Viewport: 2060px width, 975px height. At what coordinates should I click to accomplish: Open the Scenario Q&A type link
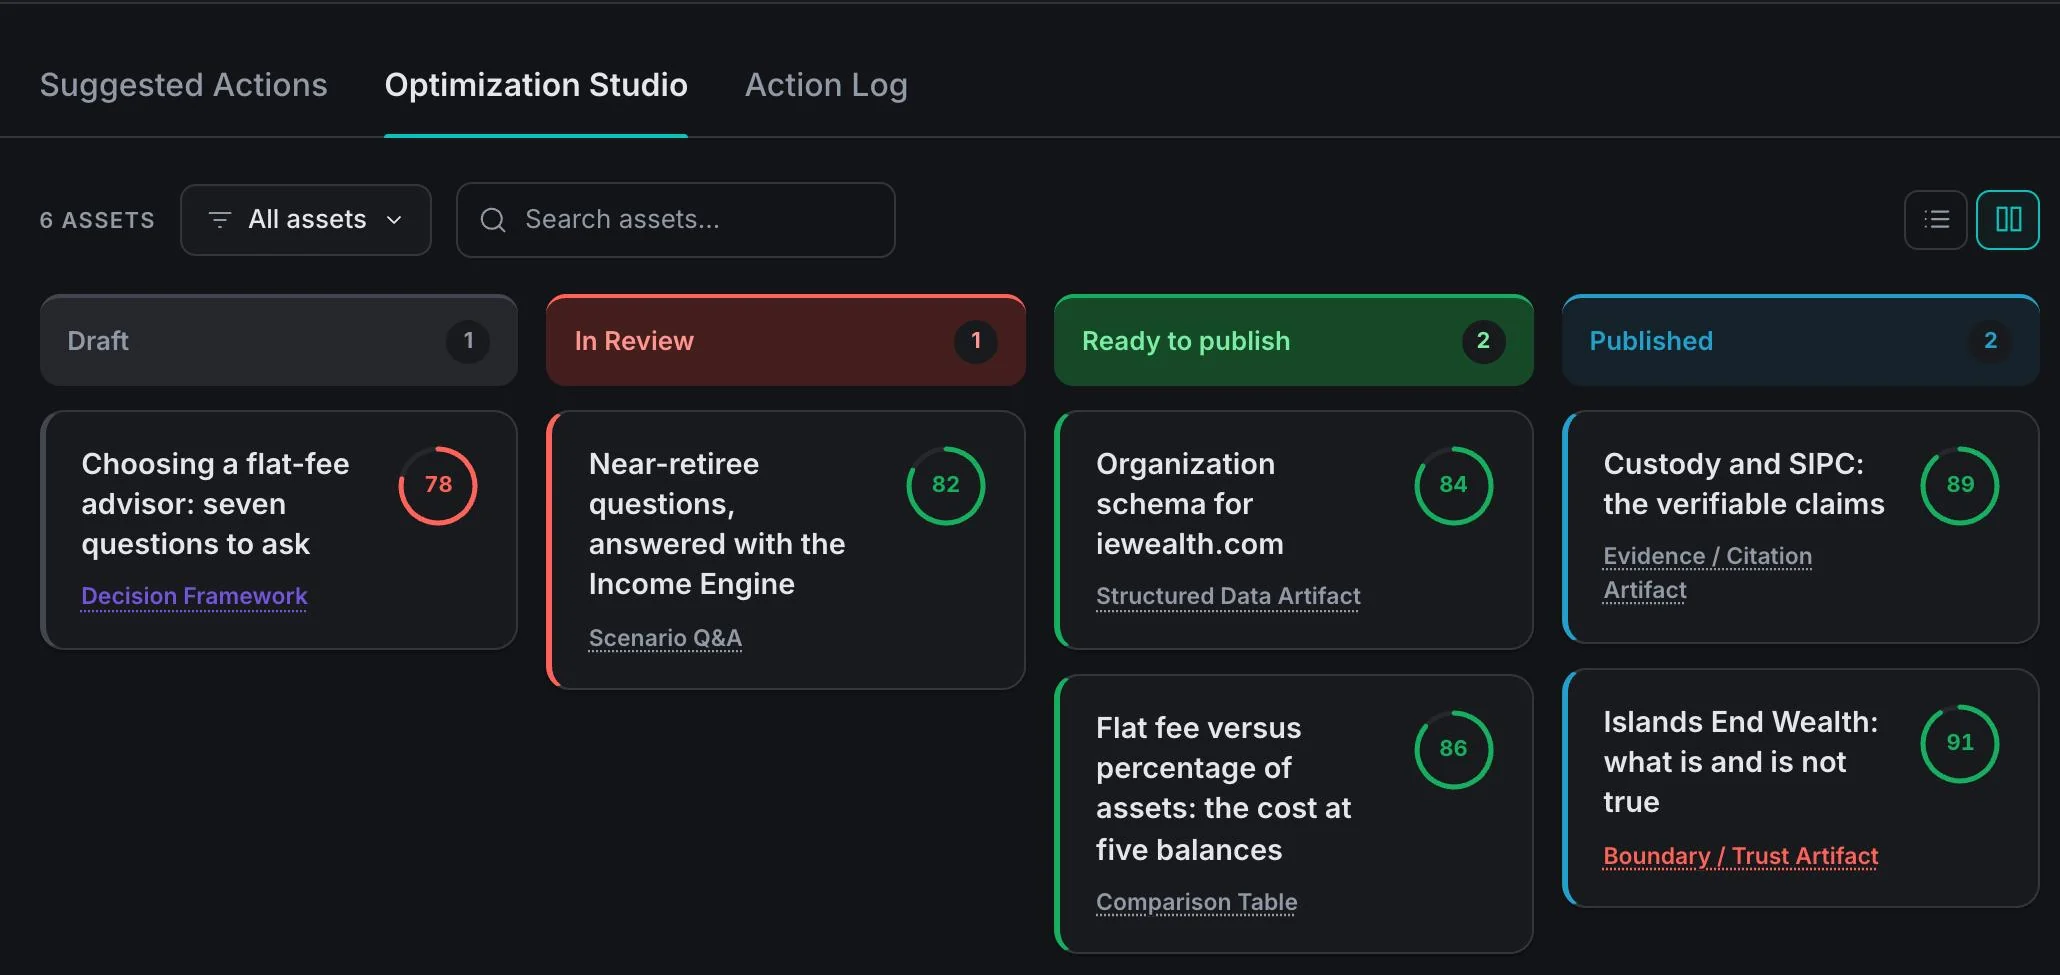click(665, 638)
